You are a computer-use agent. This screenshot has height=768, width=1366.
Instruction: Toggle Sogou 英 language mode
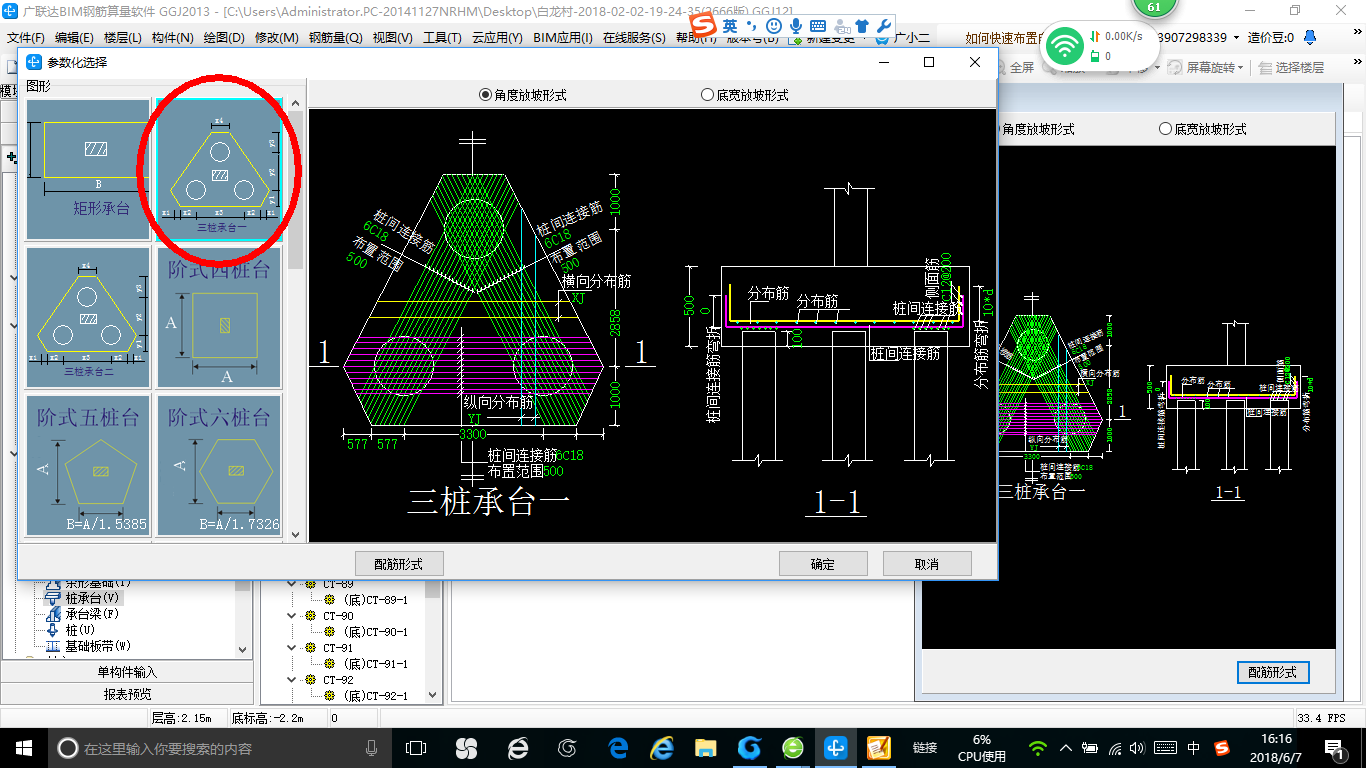coord(732,25)
